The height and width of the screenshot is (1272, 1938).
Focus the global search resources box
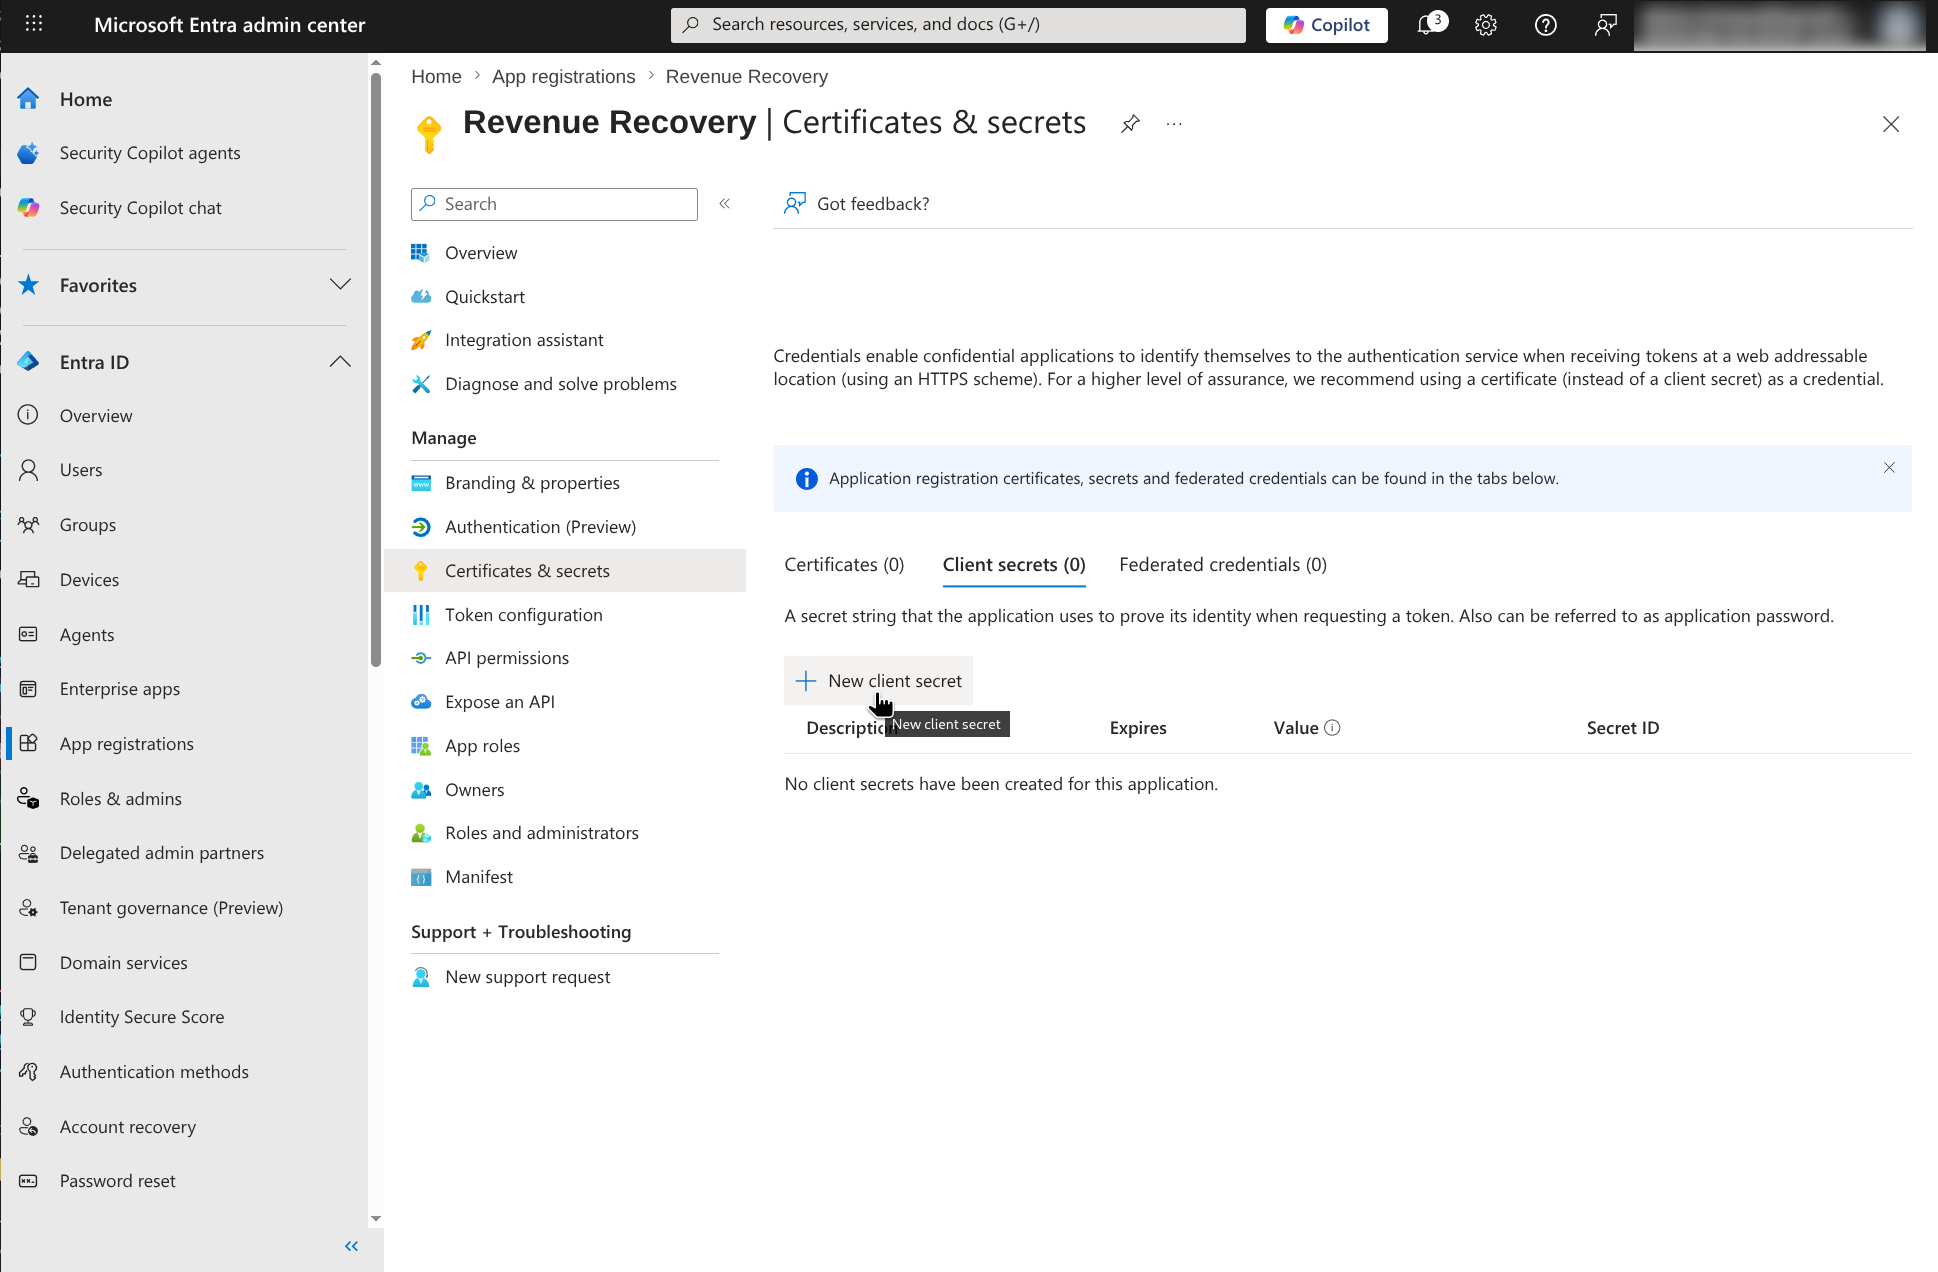tap(958, 25)
